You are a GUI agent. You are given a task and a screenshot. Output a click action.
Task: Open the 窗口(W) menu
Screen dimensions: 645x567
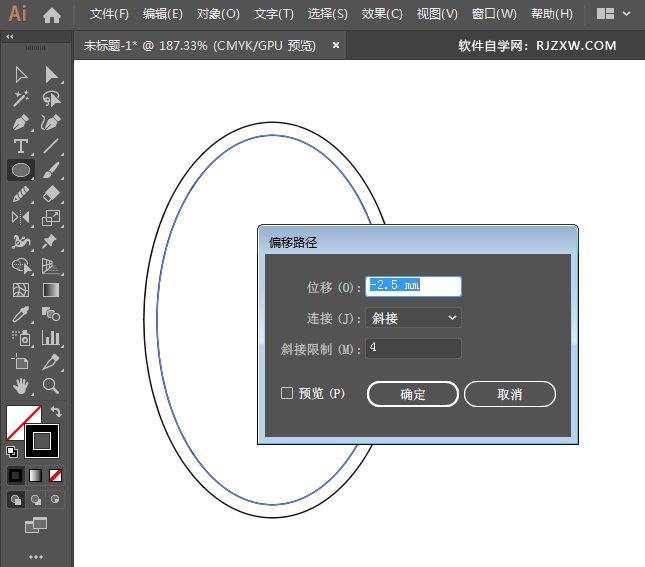(494, 14)
